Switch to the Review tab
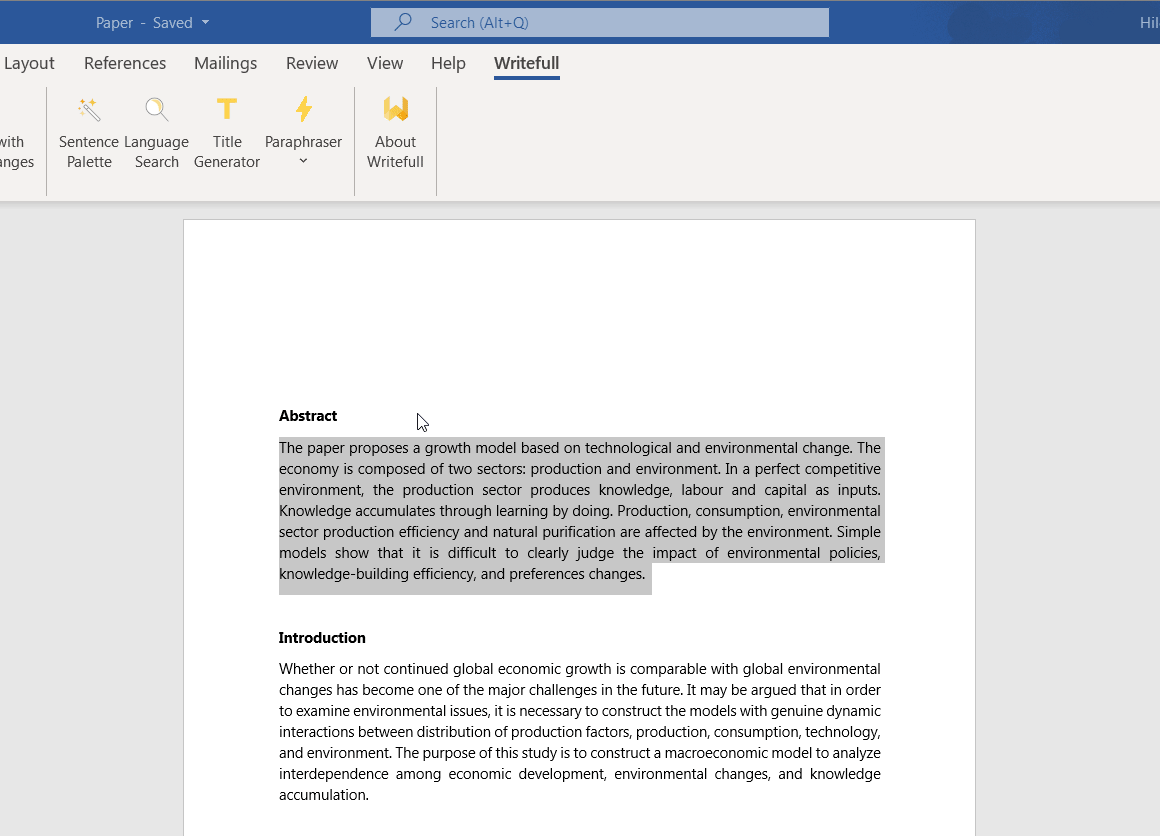 [311, 63]
